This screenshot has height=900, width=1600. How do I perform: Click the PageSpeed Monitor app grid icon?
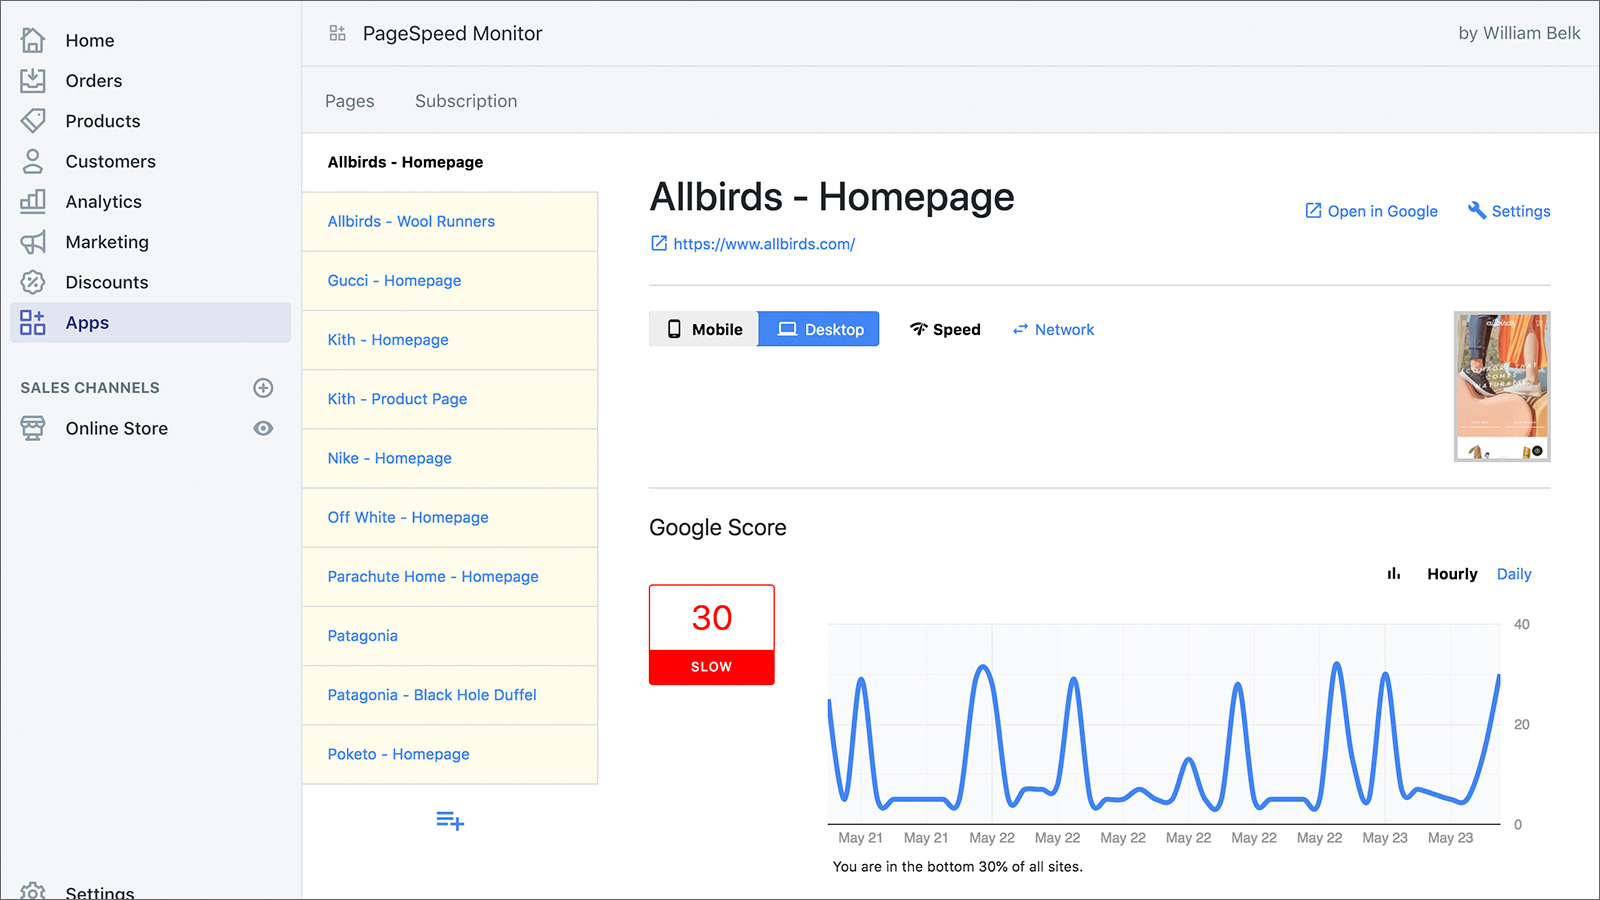tap(338, 34)
